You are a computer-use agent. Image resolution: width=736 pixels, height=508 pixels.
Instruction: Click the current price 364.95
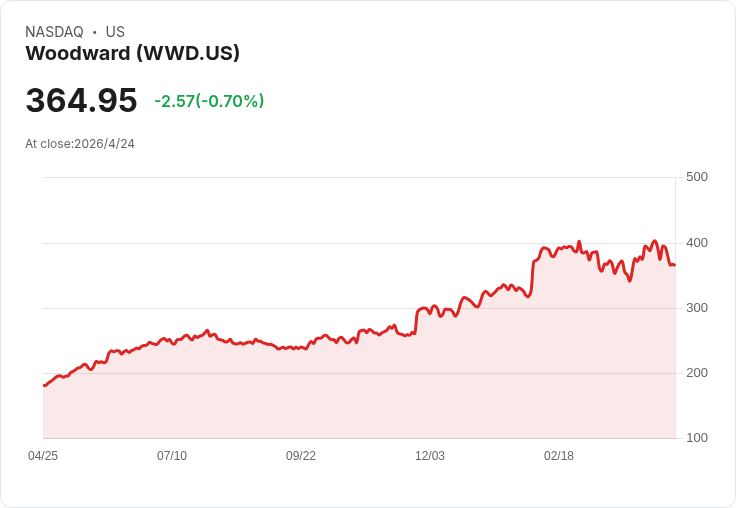pyautogui.click(x=81, y=101)
